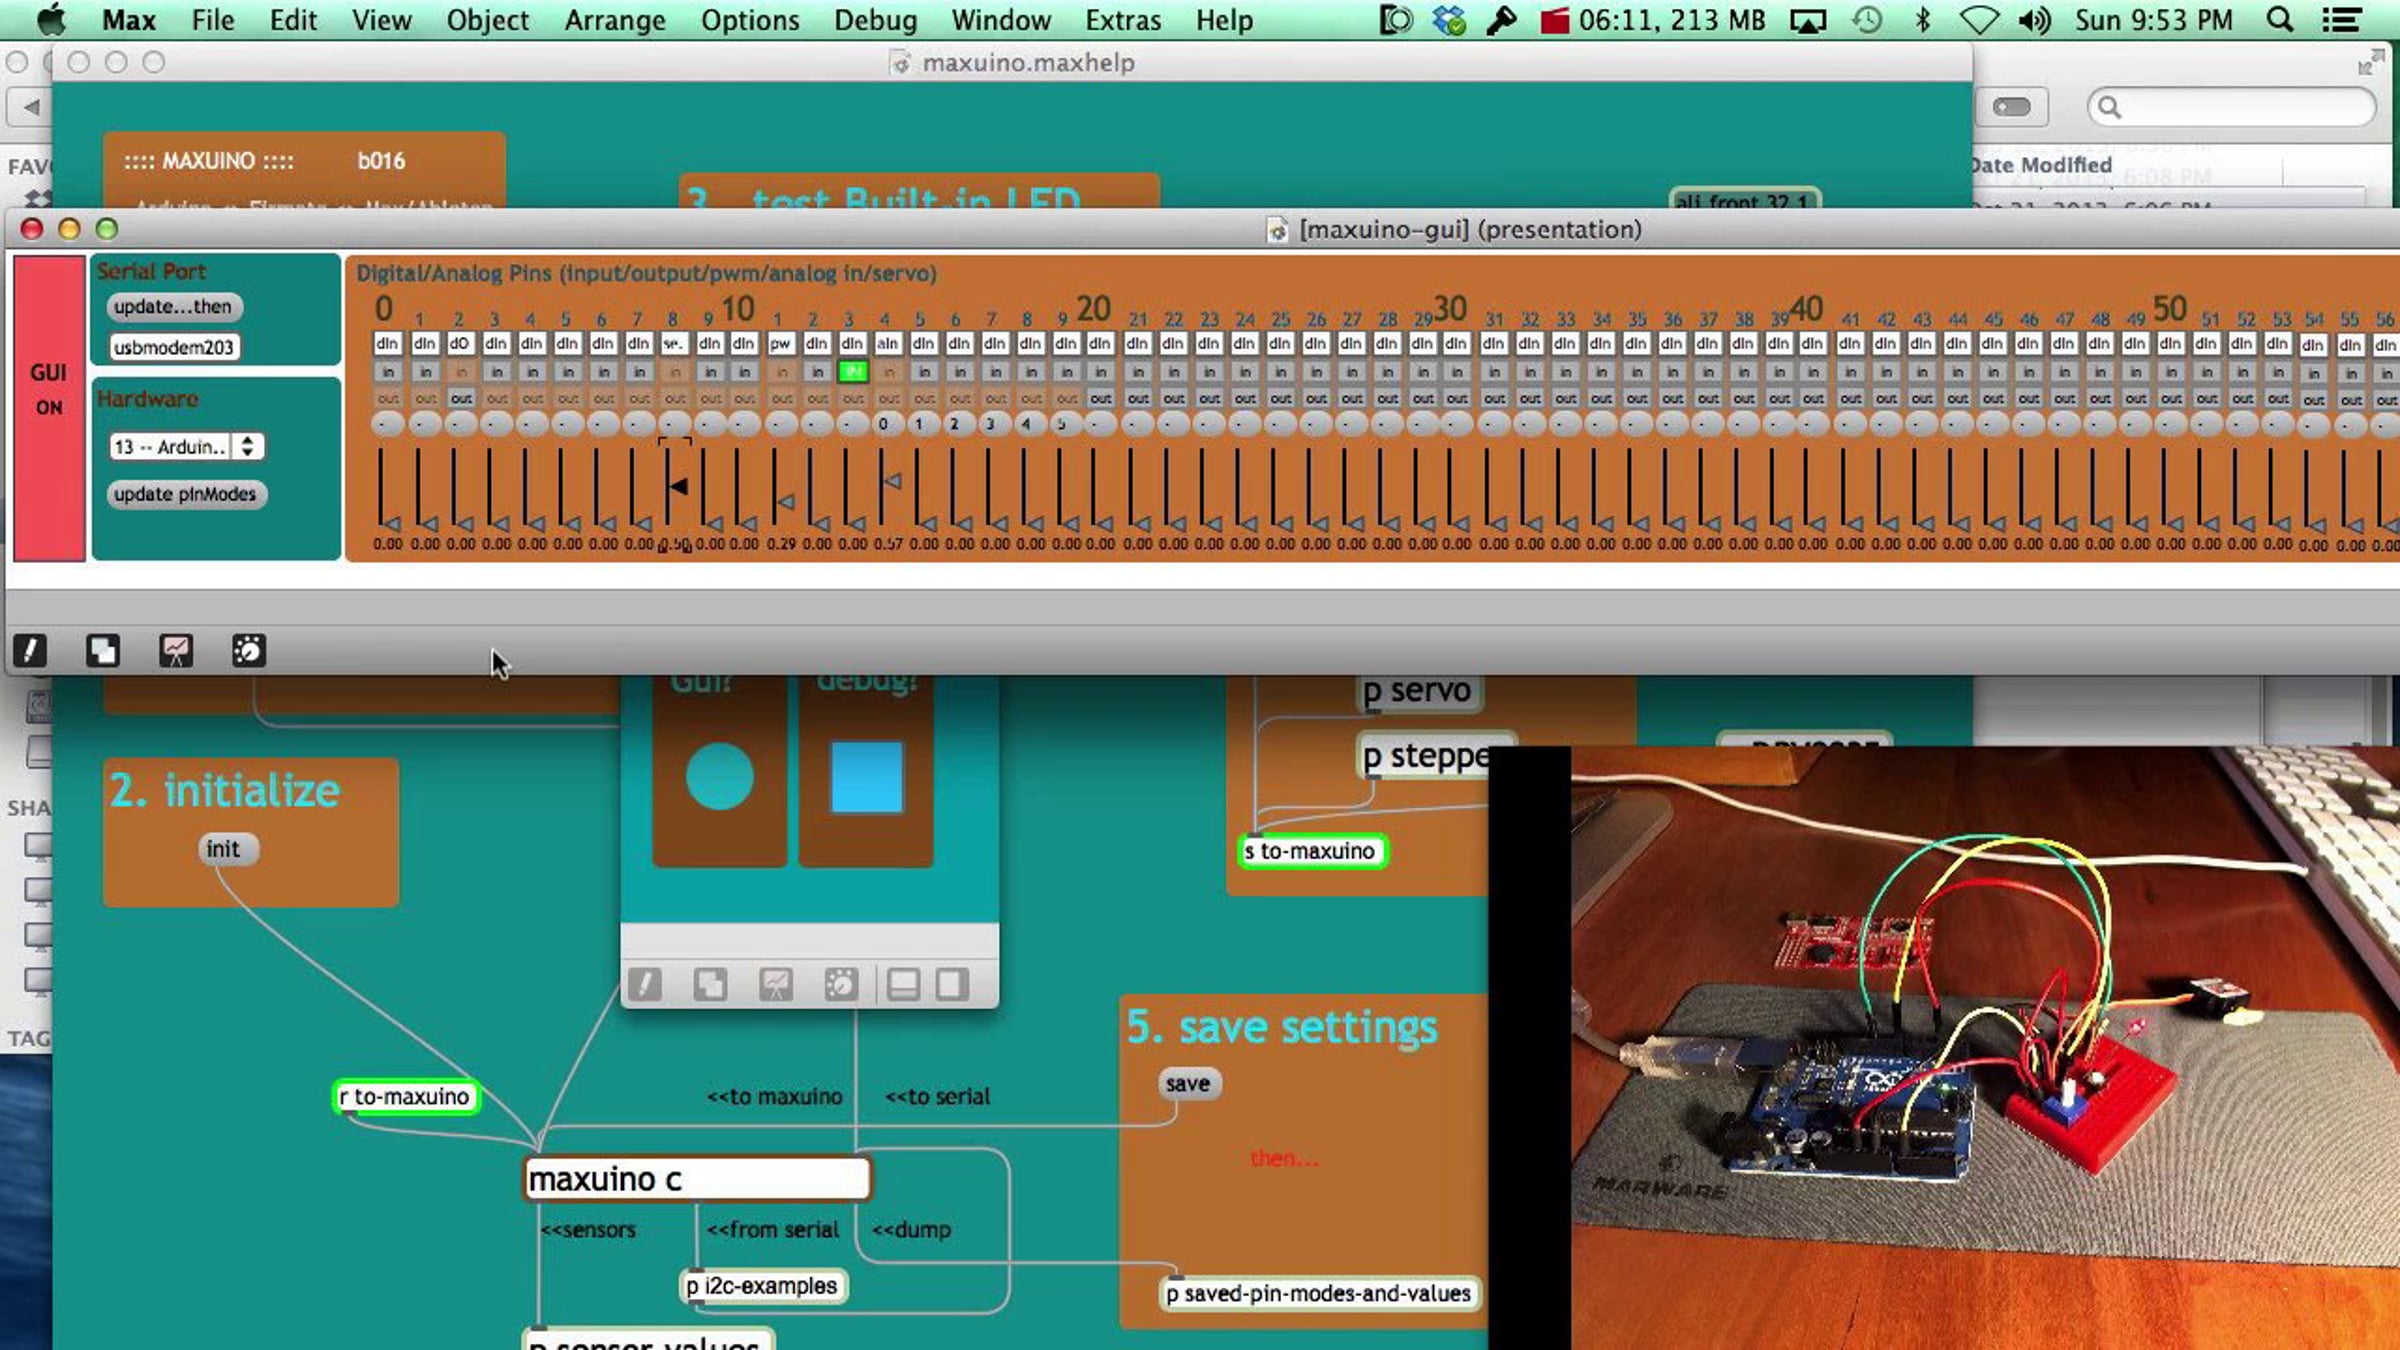Open the pin 11 'pw' mode menu
Viewport: 2400px width, 1350px height.
[780, 343]
